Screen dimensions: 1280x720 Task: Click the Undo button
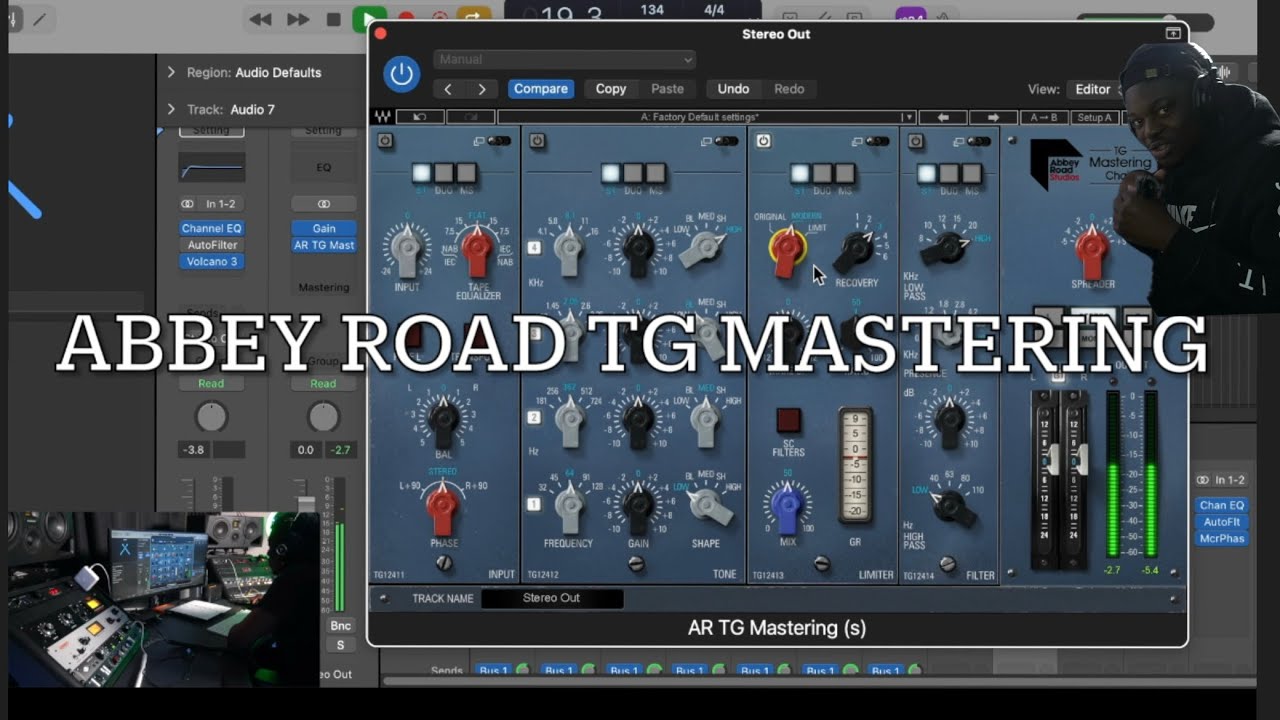(x=733, y=89)
